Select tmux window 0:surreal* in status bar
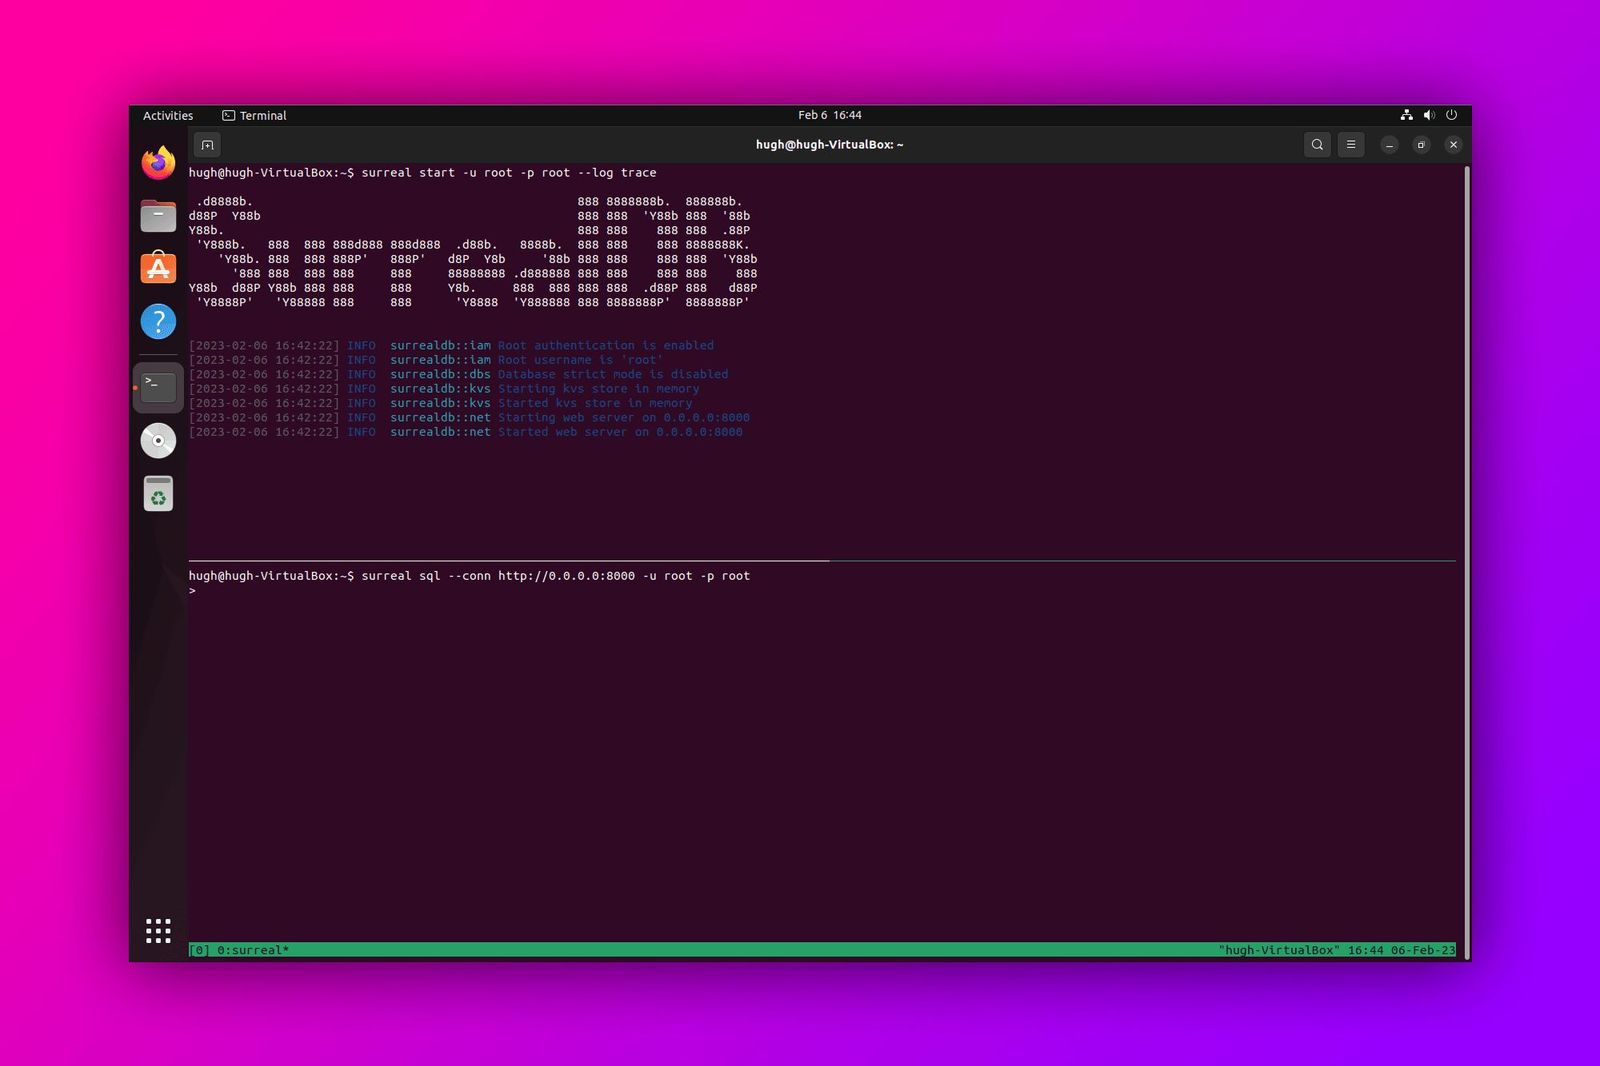This screenshot has height=1066, width=1600. tap(253, 950)
